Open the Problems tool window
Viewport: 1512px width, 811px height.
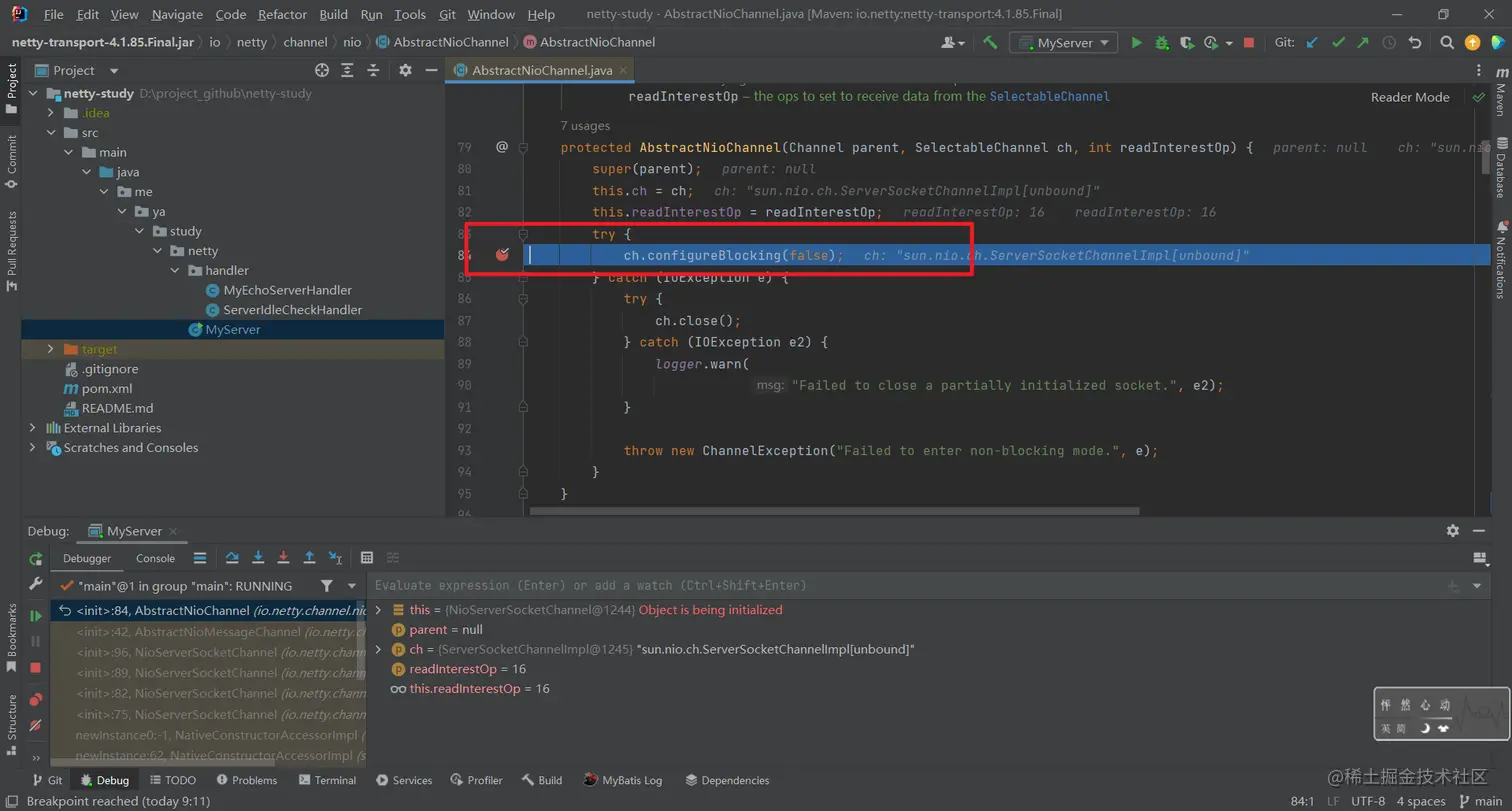pos(246,780)
